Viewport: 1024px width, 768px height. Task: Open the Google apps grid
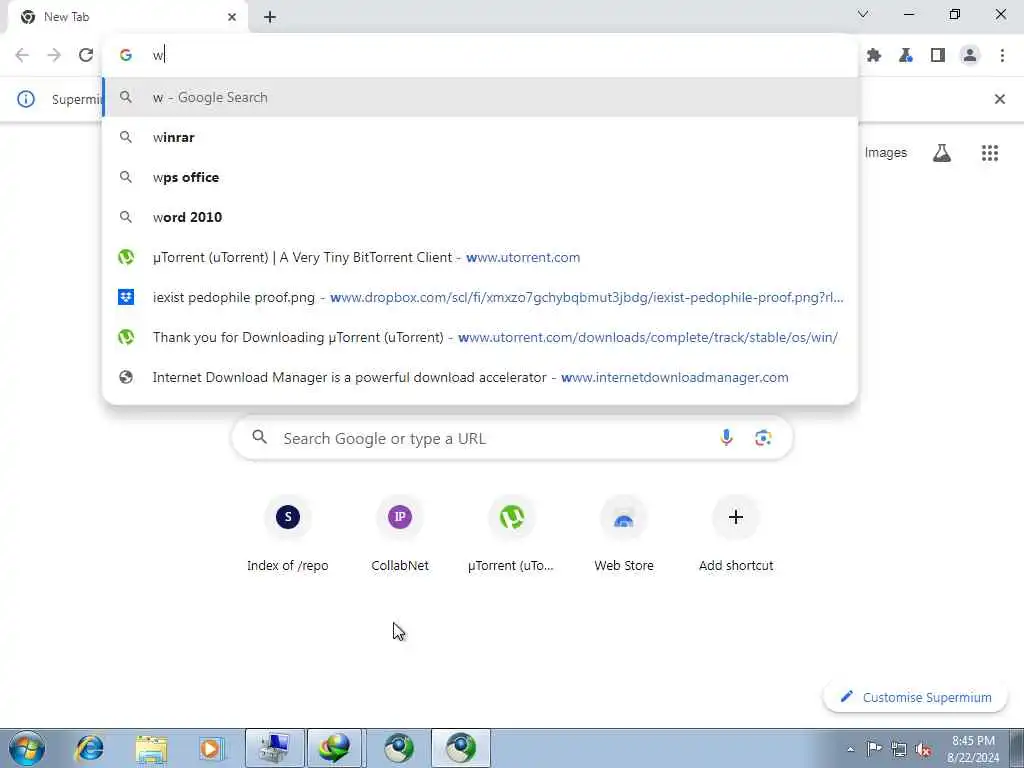pos(990,153)
